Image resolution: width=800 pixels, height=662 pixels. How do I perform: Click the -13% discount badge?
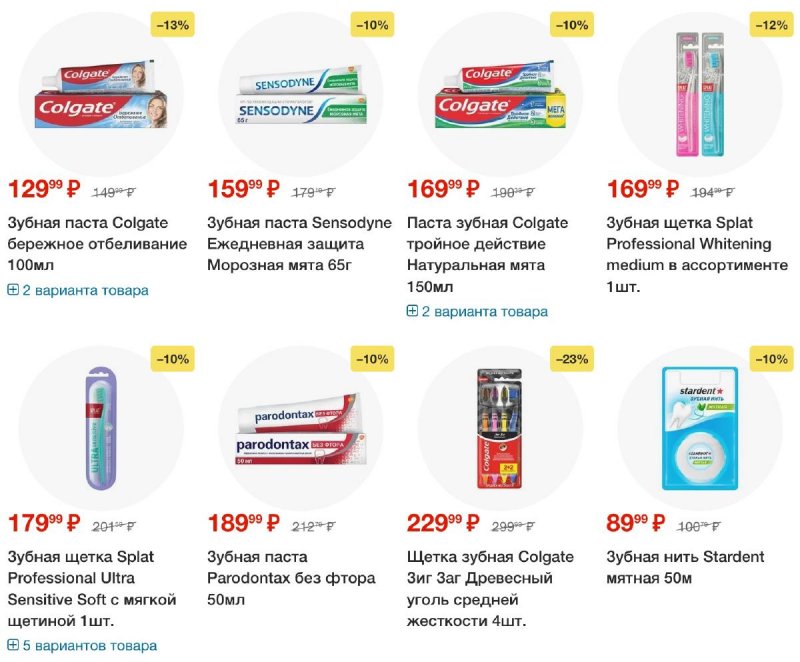(172, 24)
